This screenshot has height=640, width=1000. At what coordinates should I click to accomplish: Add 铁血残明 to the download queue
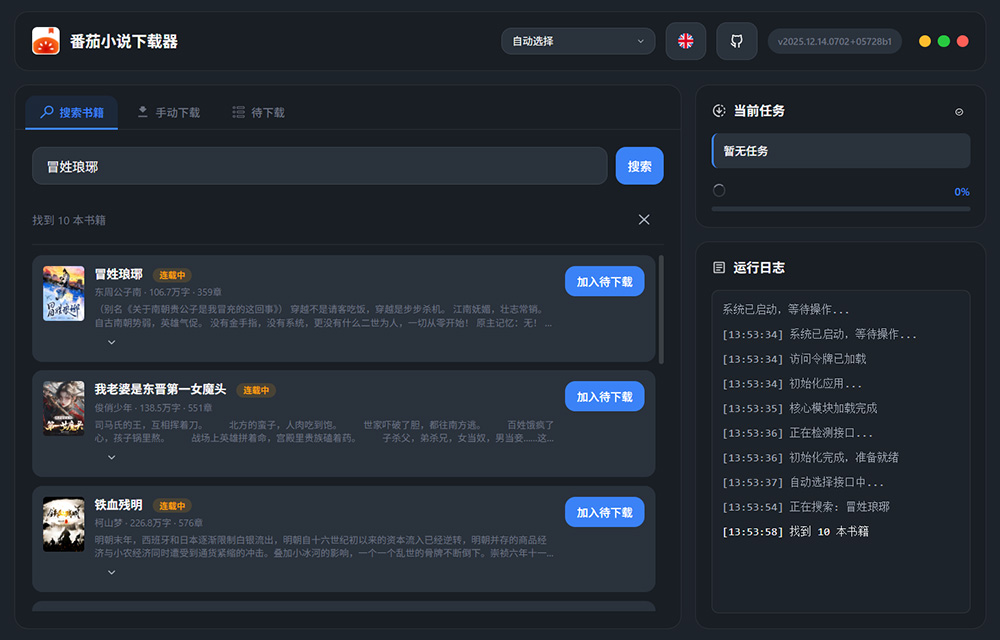click(x=605, y=513)
